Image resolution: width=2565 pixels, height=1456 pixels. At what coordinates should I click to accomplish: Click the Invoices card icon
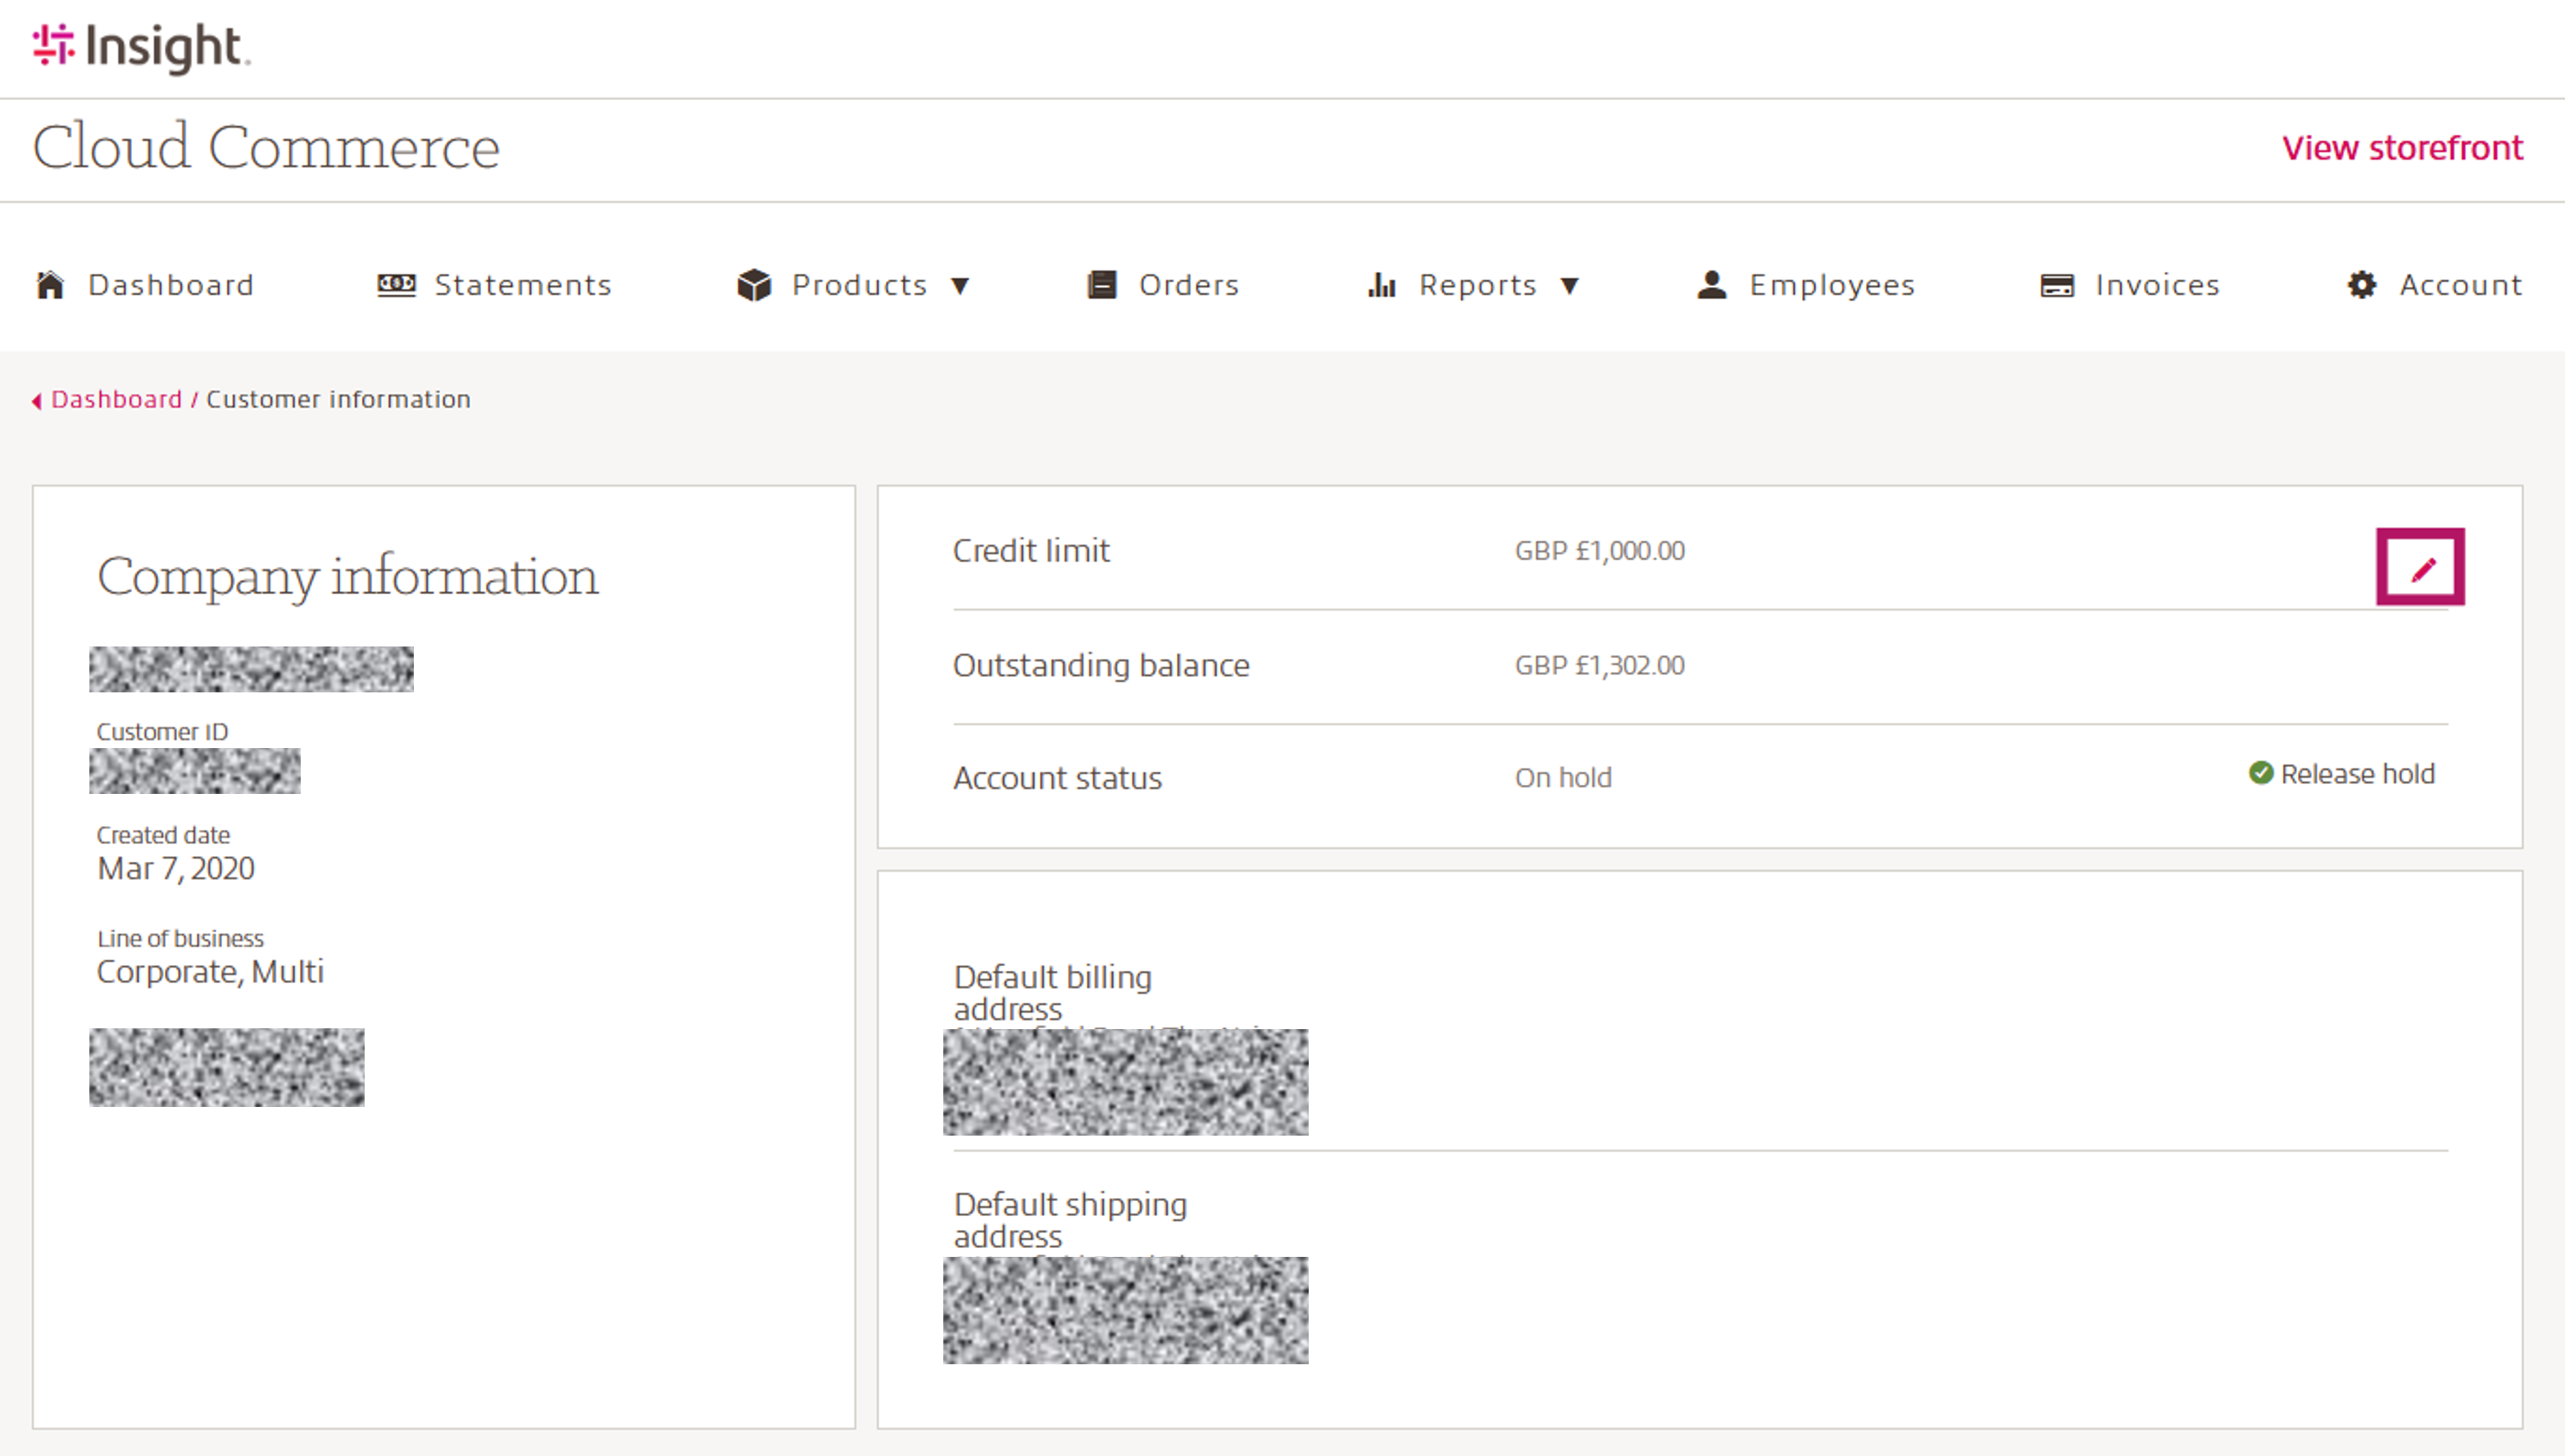[x=2057, y=286]
